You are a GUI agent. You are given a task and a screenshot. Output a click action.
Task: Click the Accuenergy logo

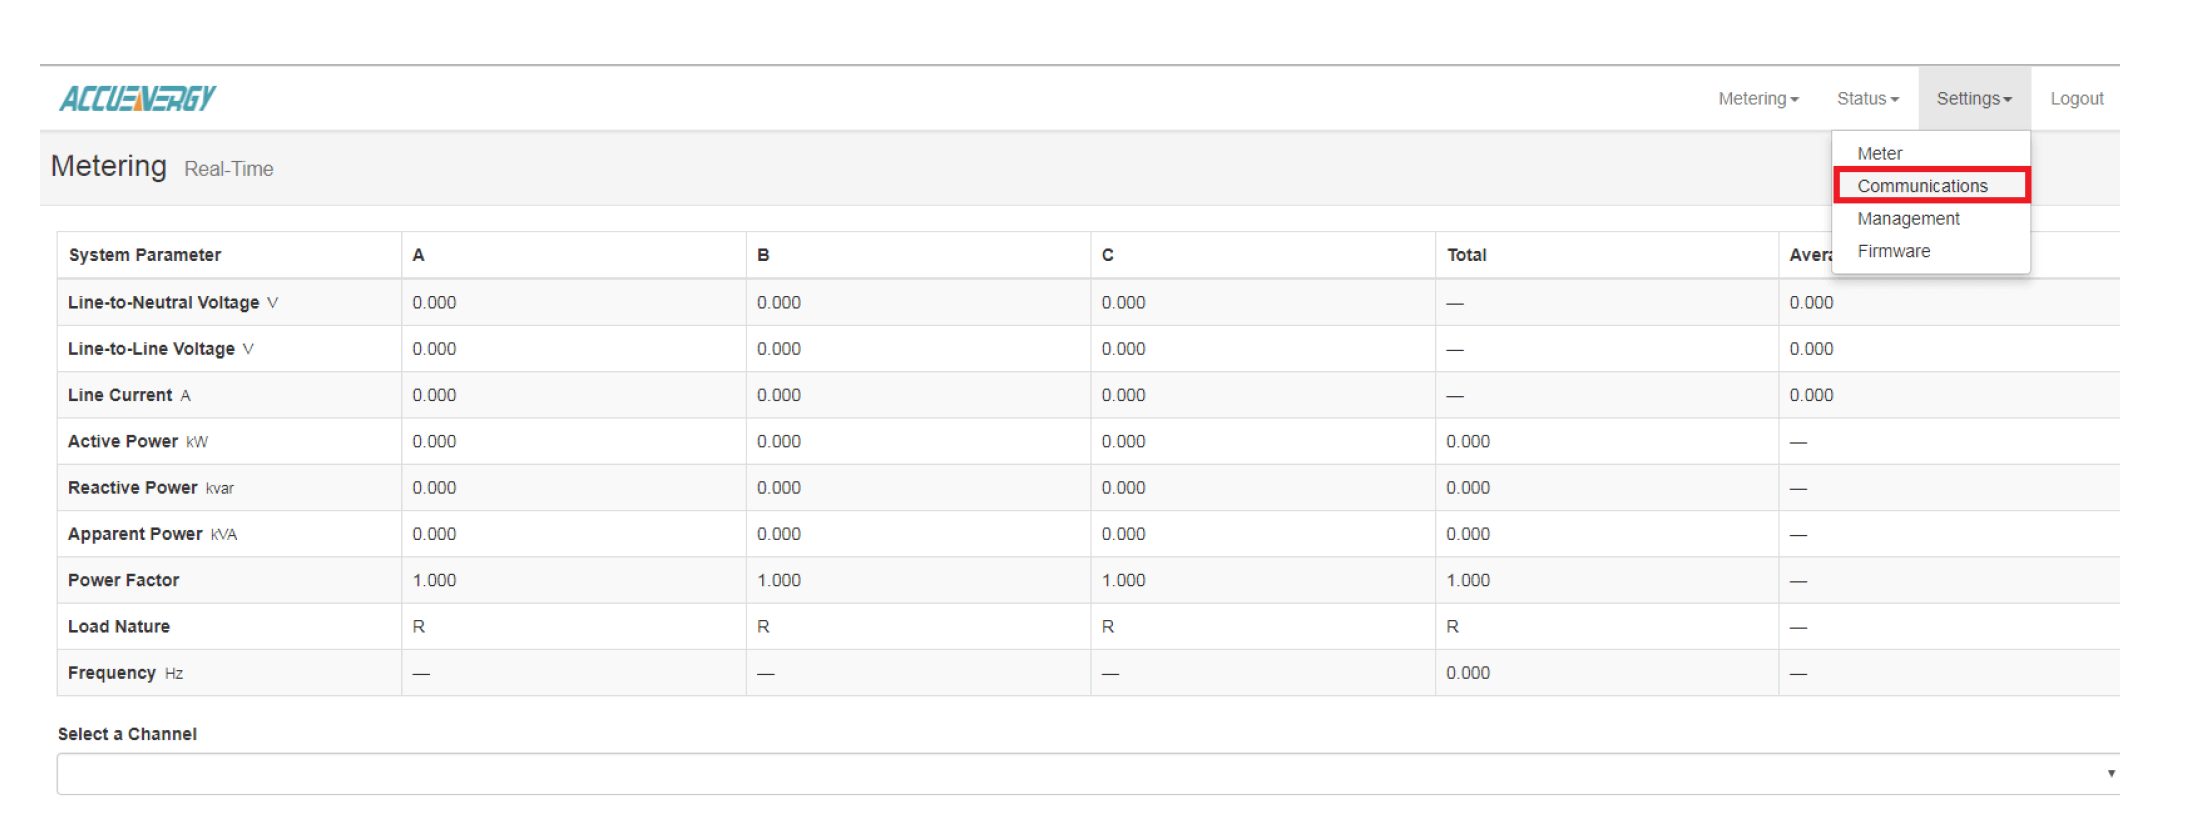137,98
